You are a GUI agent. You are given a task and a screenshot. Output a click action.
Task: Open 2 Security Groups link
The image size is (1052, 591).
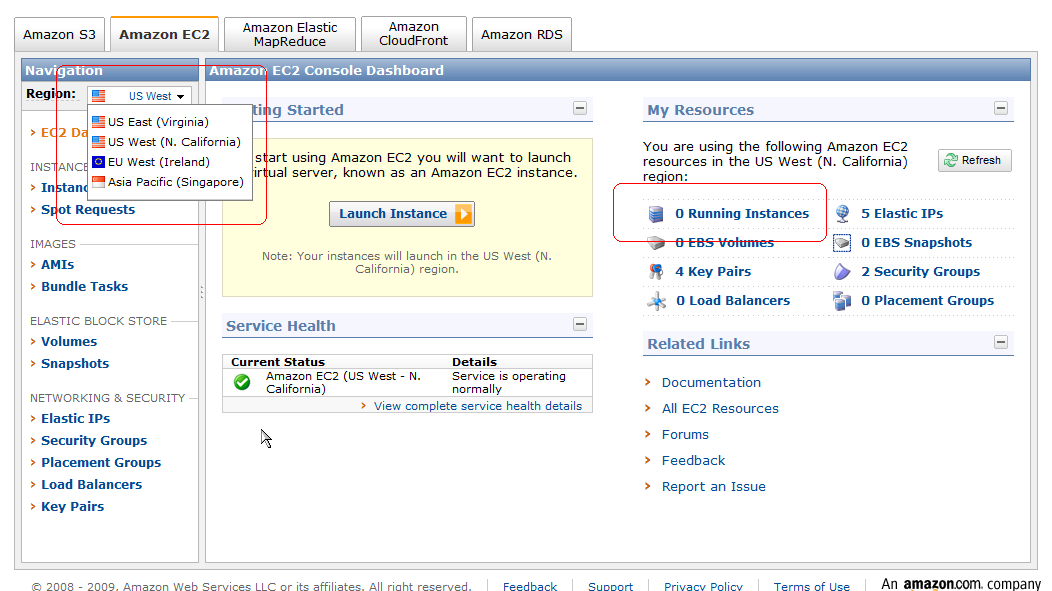tap(920, 272)
